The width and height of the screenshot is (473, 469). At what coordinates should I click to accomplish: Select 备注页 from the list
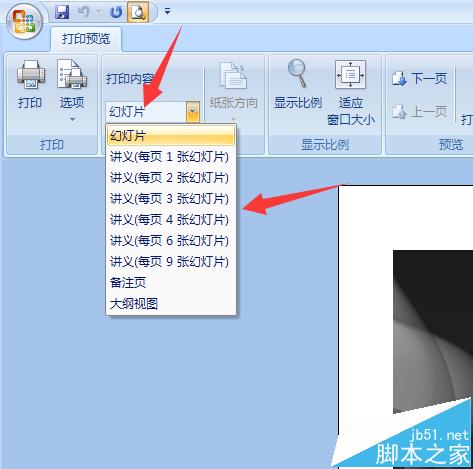point(171,283)
